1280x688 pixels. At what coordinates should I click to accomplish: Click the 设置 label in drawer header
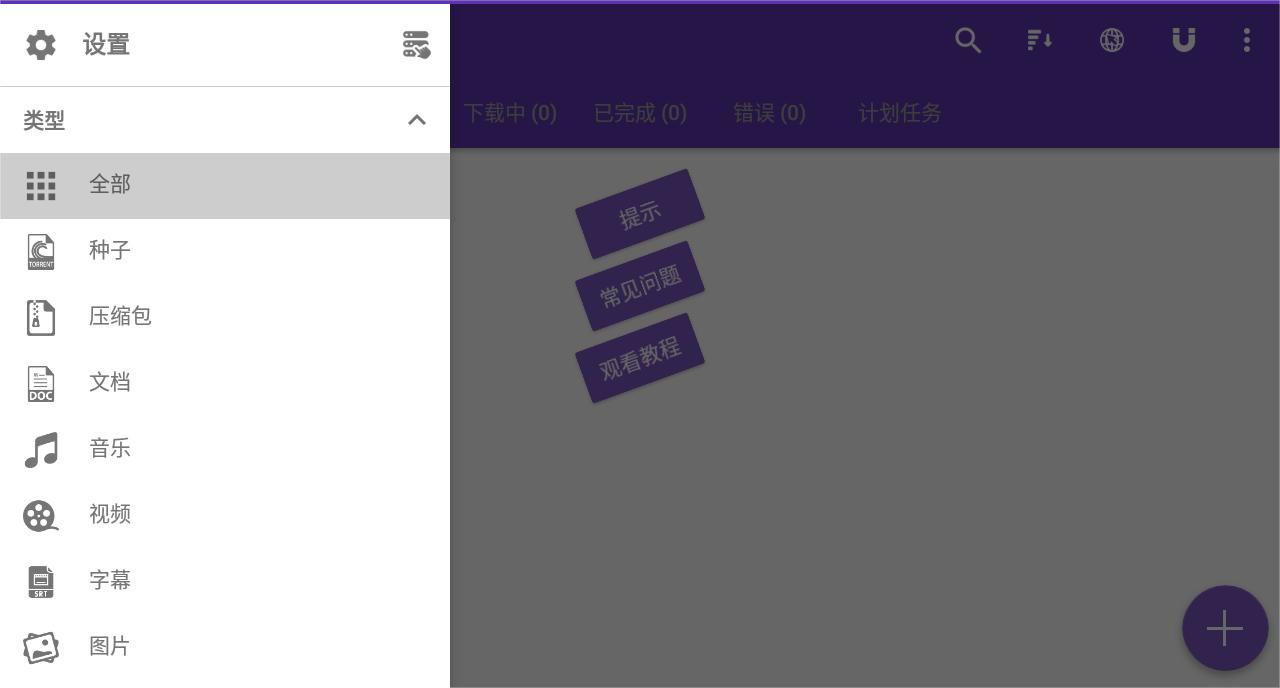106,44
